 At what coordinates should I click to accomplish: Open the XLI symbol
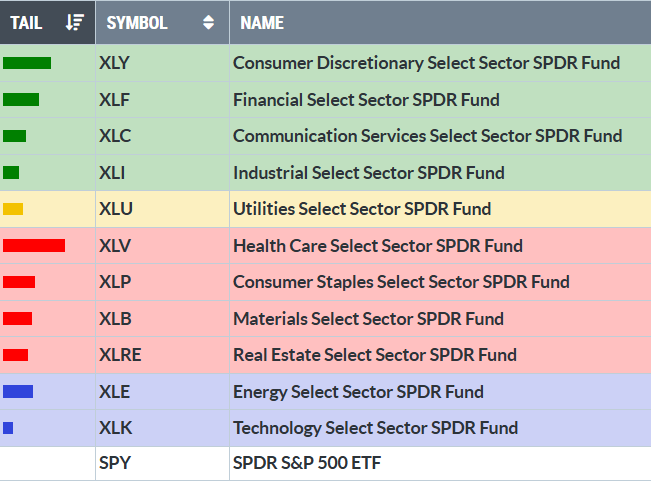coord(112,172)
